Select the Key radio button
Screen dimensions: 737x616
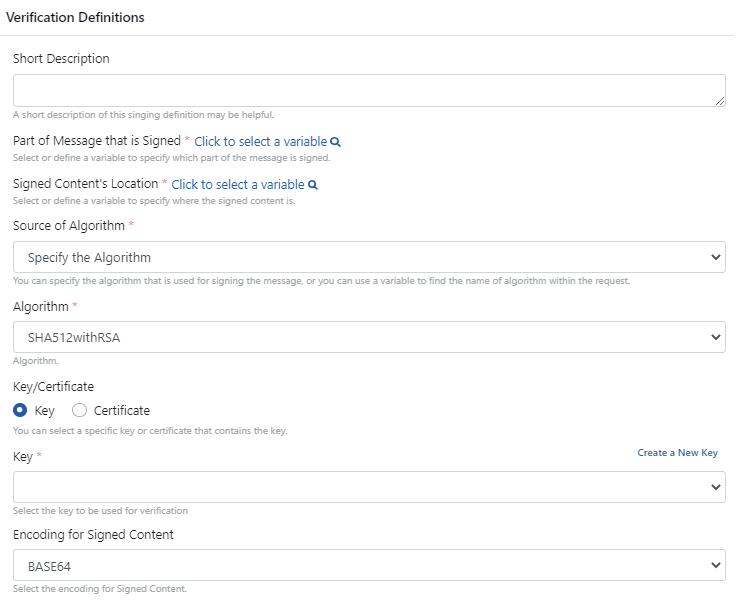(x=20, y=410)
